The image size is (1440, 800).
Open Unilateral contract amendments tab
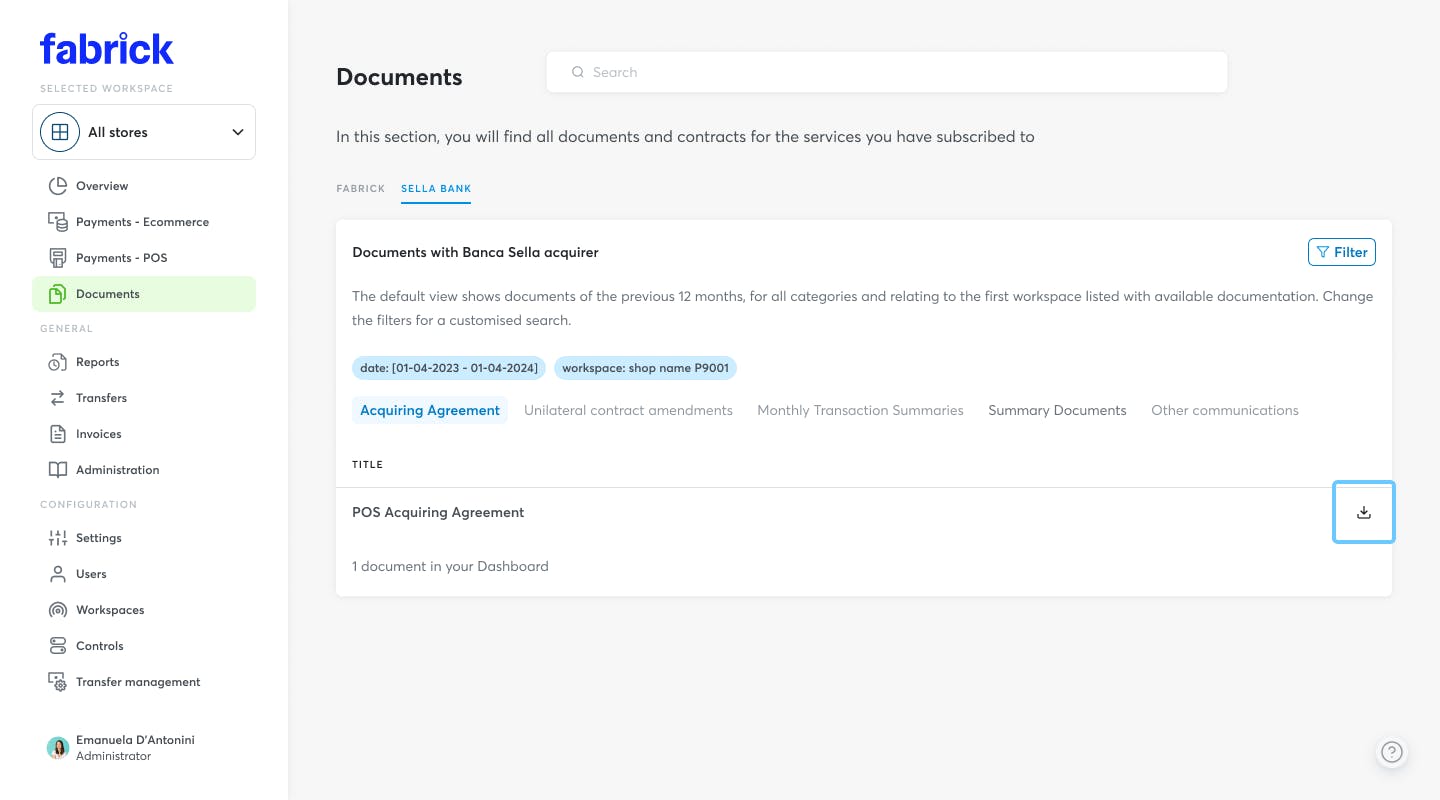click(628, 410)
